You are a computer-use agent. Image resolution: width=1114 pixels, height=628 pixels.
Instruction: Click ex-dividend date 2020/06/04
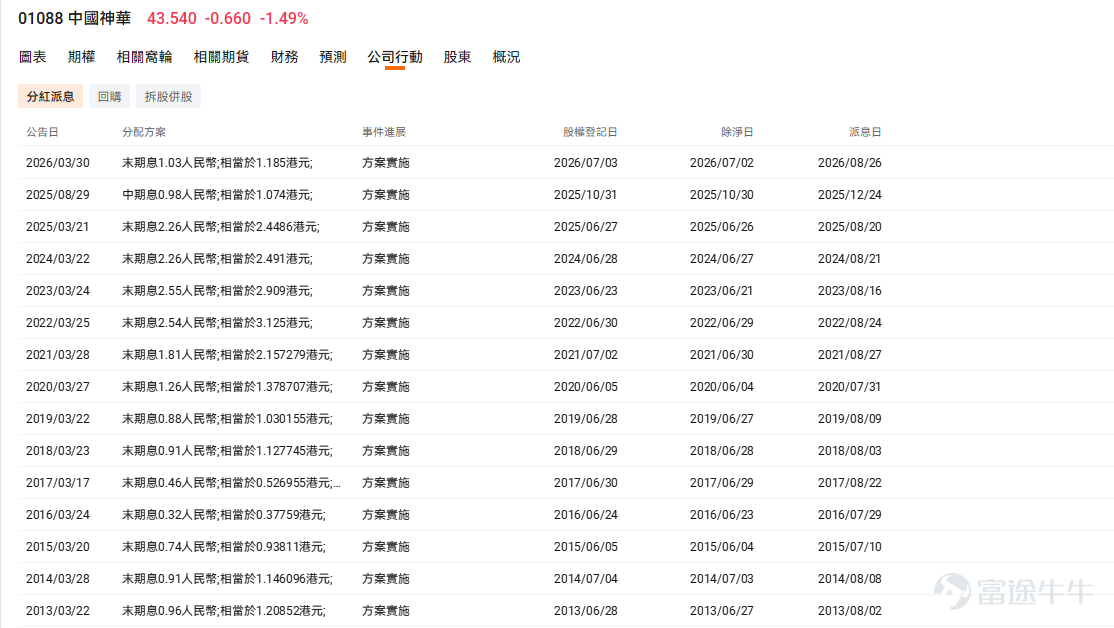point(722,386)
